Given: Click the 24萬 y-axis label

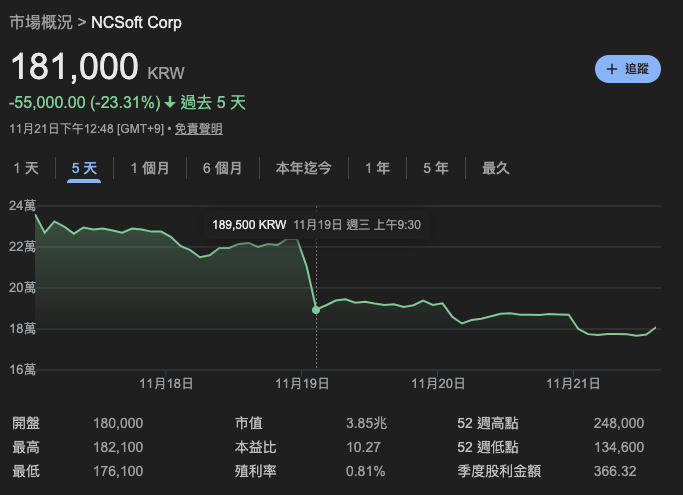Looking at the screenshot, I should [x=22, y=206].
